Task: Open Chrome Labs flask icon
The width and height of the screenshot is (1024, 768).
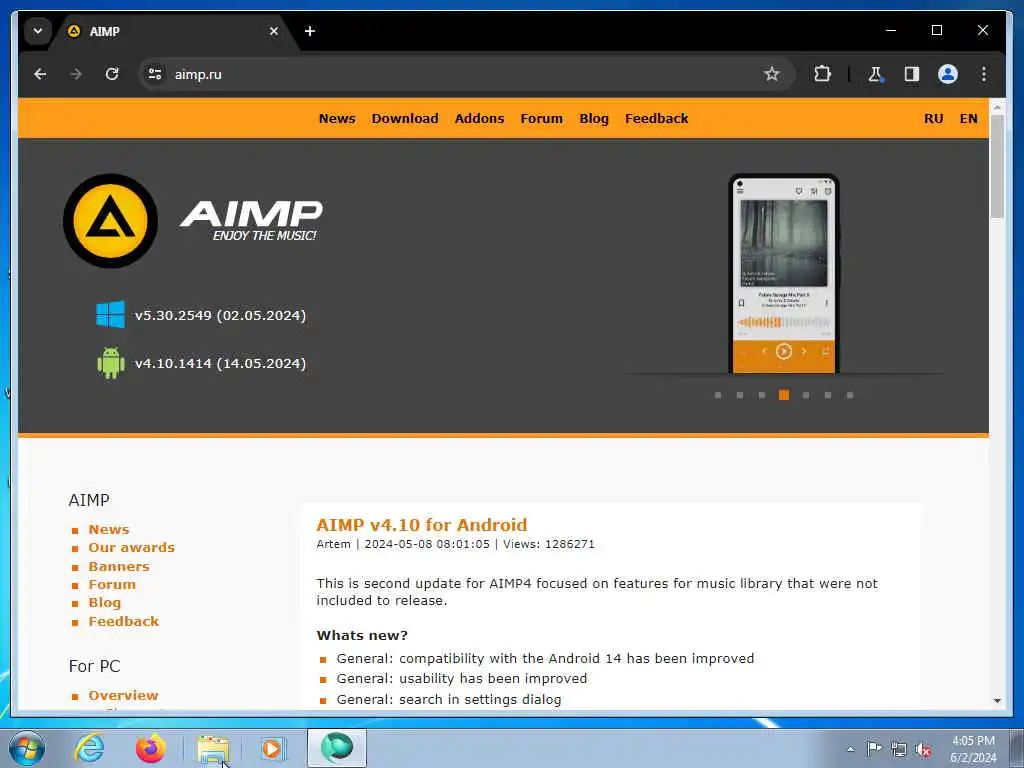Action: 875,74
